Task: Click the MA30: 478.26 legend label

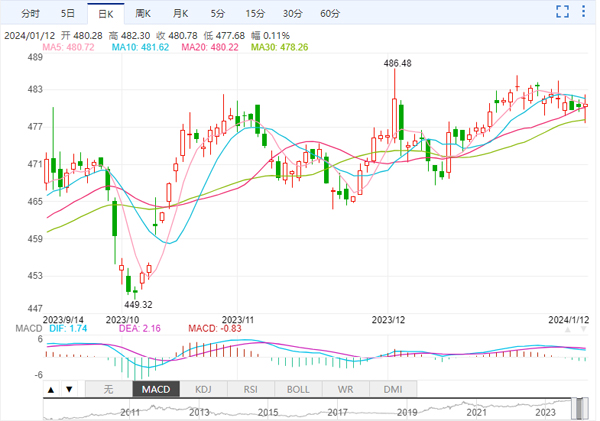Action: [279, 47]
